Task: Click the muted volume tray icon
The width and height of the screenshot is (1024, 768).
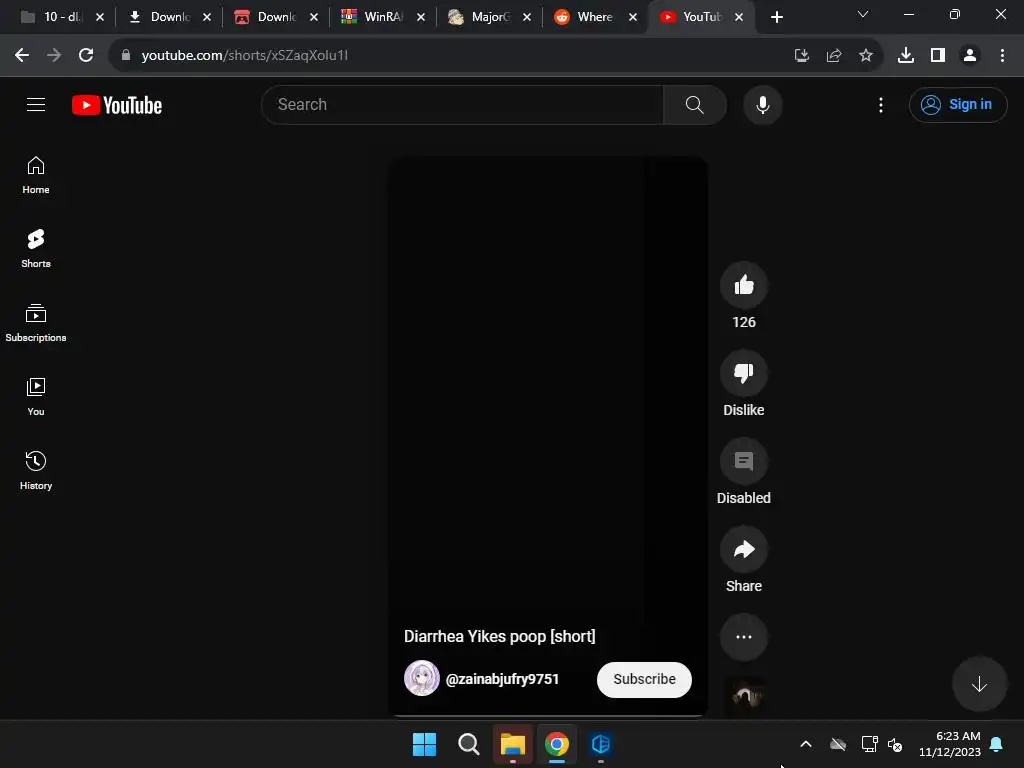Action: (x=895, y=744)
